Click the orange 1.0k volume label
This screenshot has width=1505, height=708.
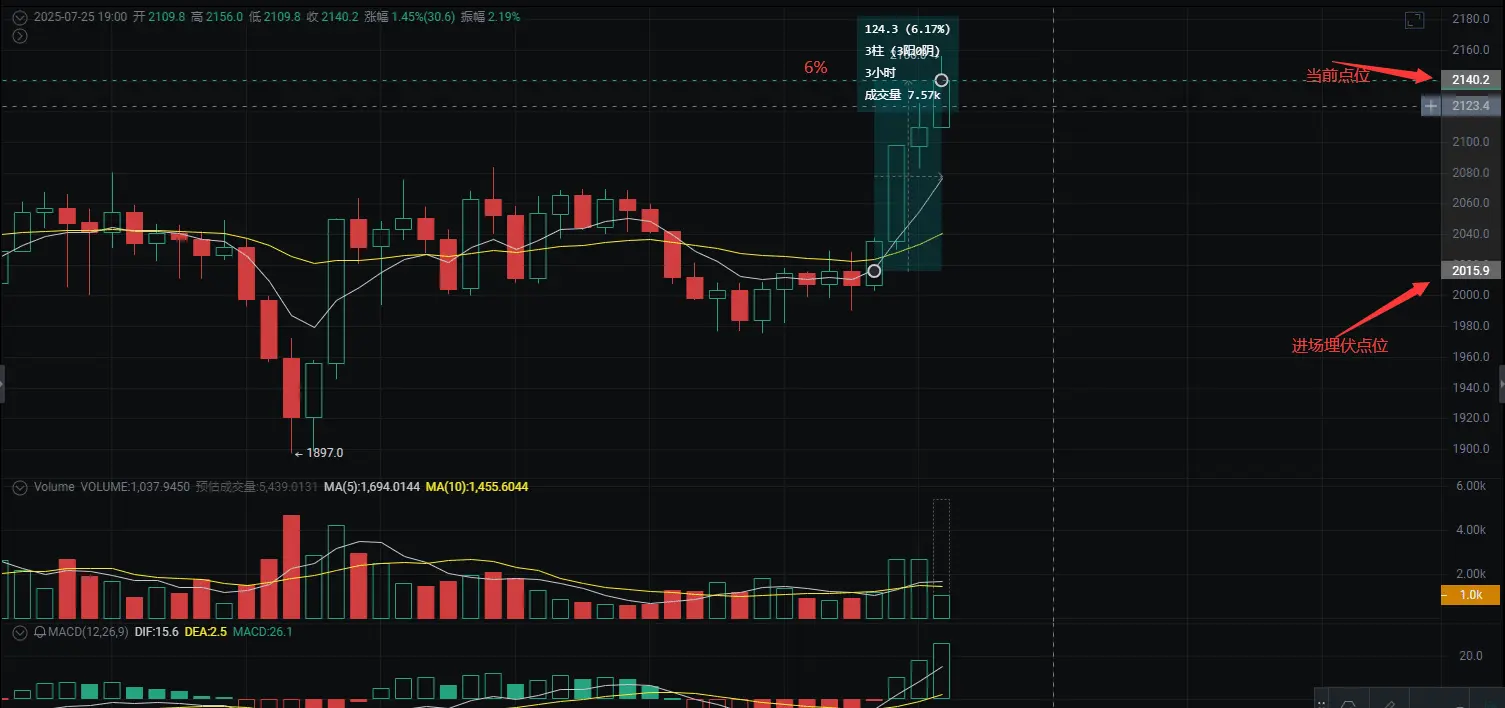(x=1470, y=595)
